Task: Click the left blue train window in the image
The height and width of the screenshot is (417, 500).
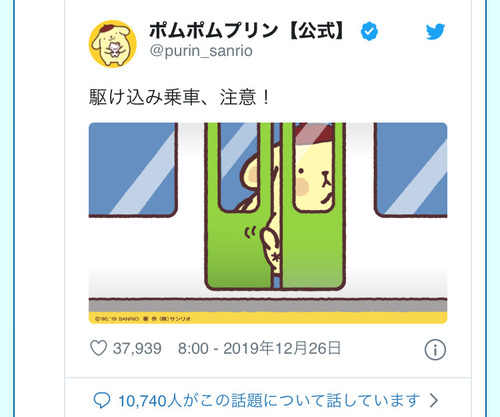Action: (x=133, y=169)
